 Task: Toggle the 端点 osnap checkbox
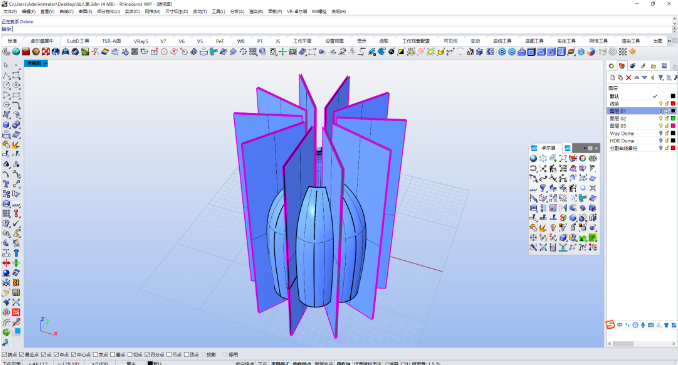(x=4, y=355)
